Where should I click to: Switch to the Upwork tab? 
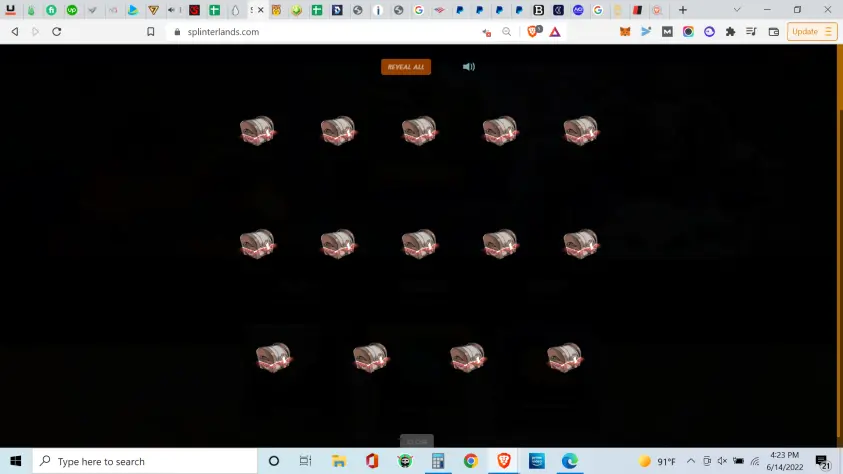72,10
